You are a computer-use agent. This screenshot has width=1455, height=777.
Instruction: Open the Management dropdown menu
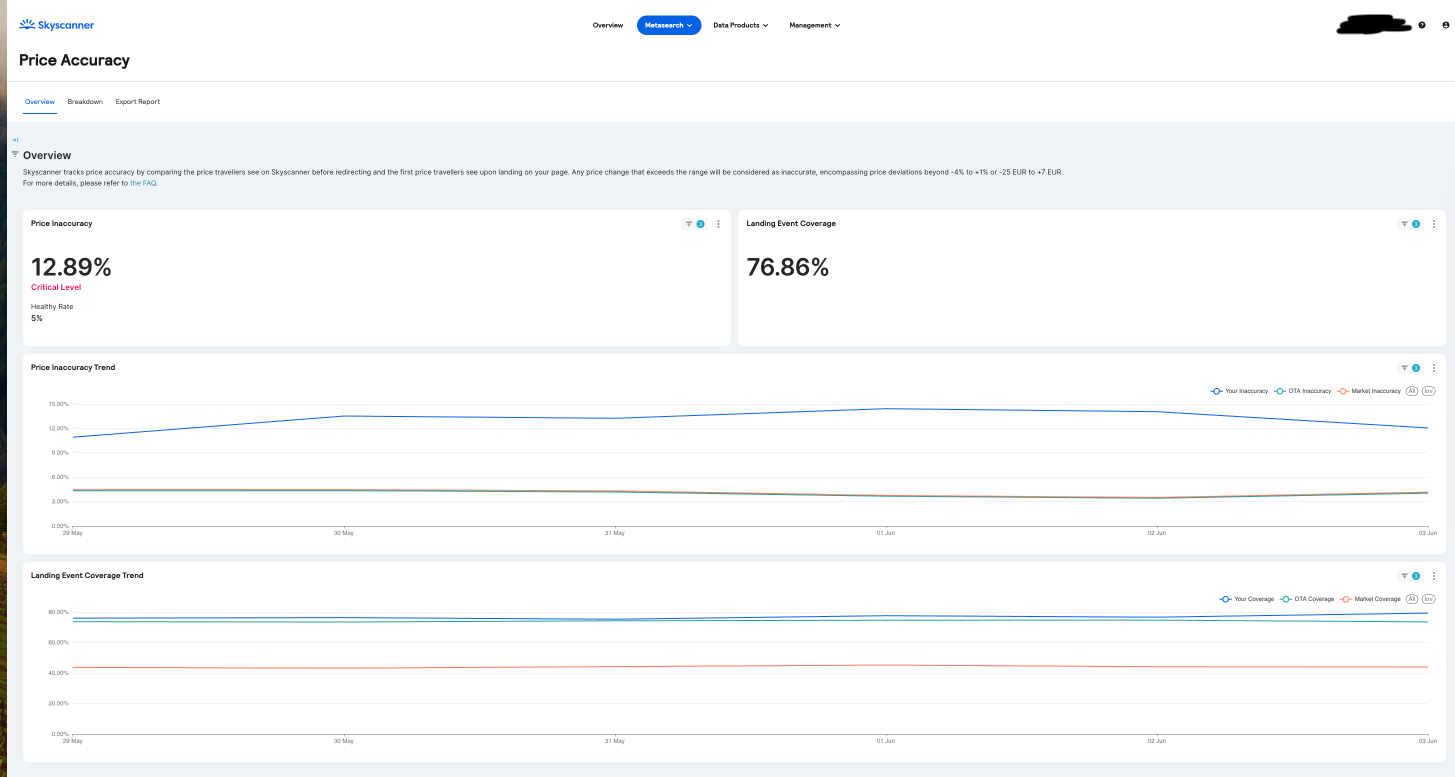point(815,25)
